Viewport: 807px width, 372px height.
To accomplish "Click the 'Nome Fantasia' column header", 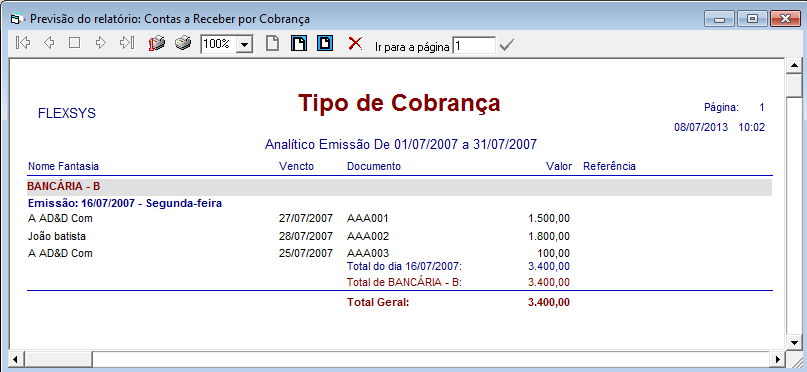I will pyautogui.click(x=63, y=166).
